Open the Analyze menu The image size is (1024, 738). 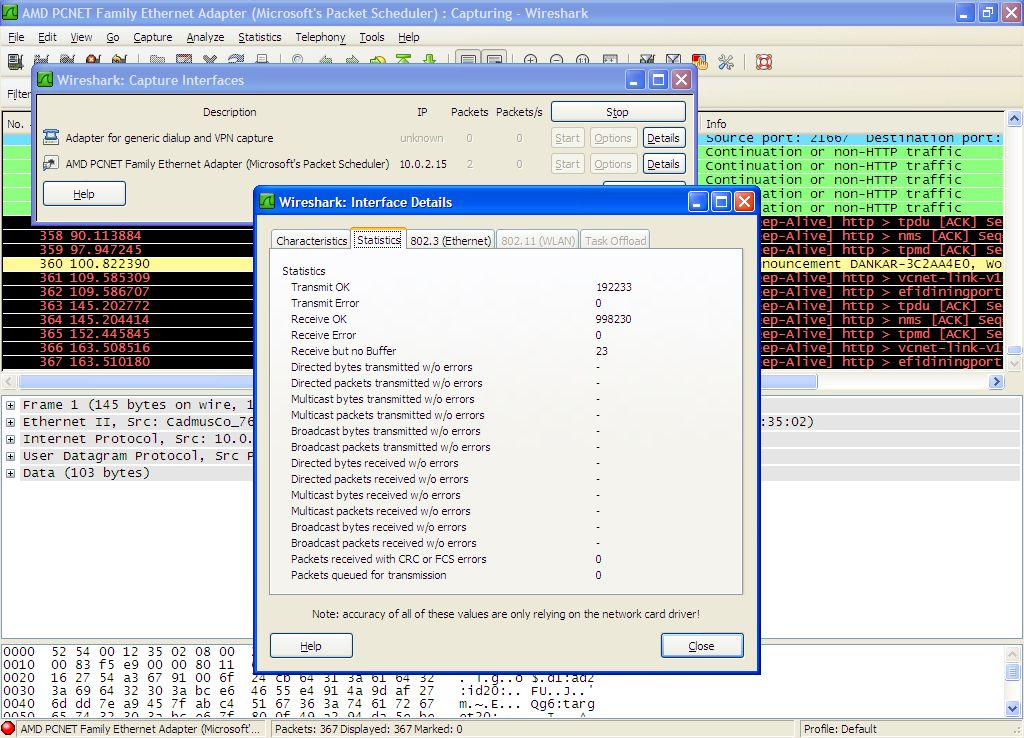click(205, 37)
